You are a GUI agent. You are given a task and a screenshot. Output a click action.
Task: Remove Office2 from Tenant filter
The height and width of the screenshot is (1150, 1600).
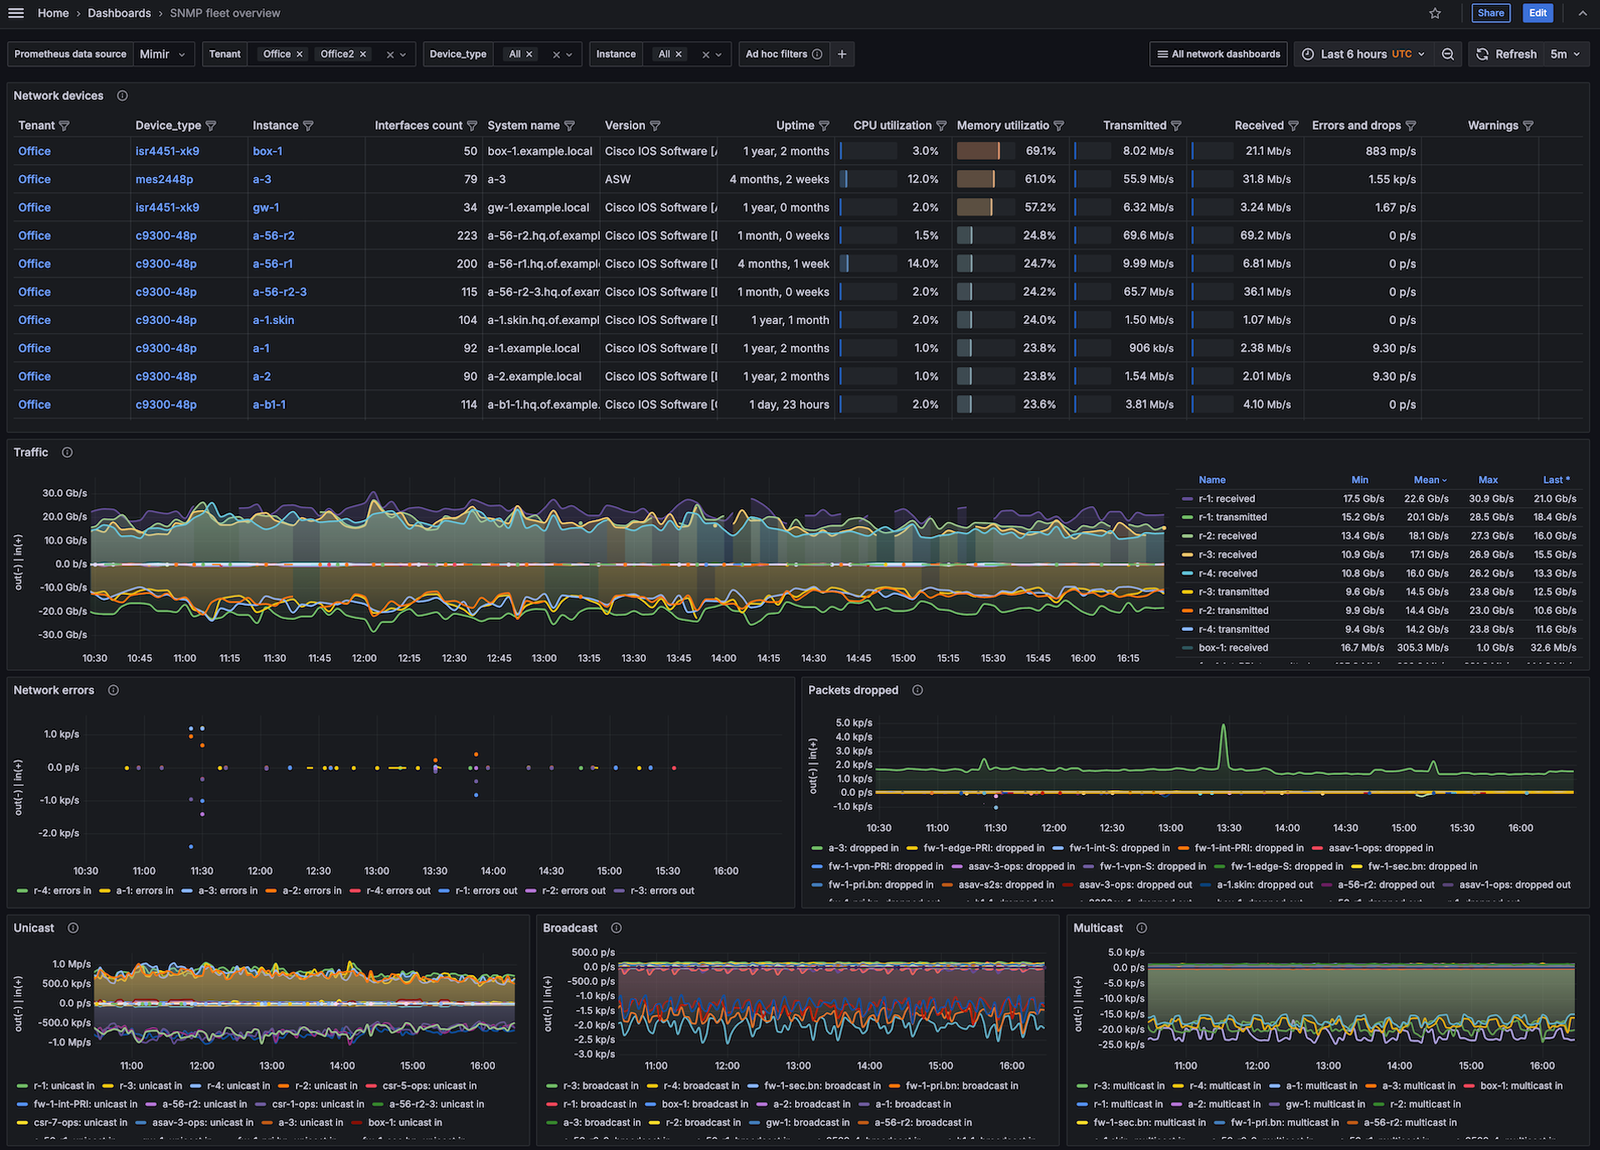pos(363,54)
